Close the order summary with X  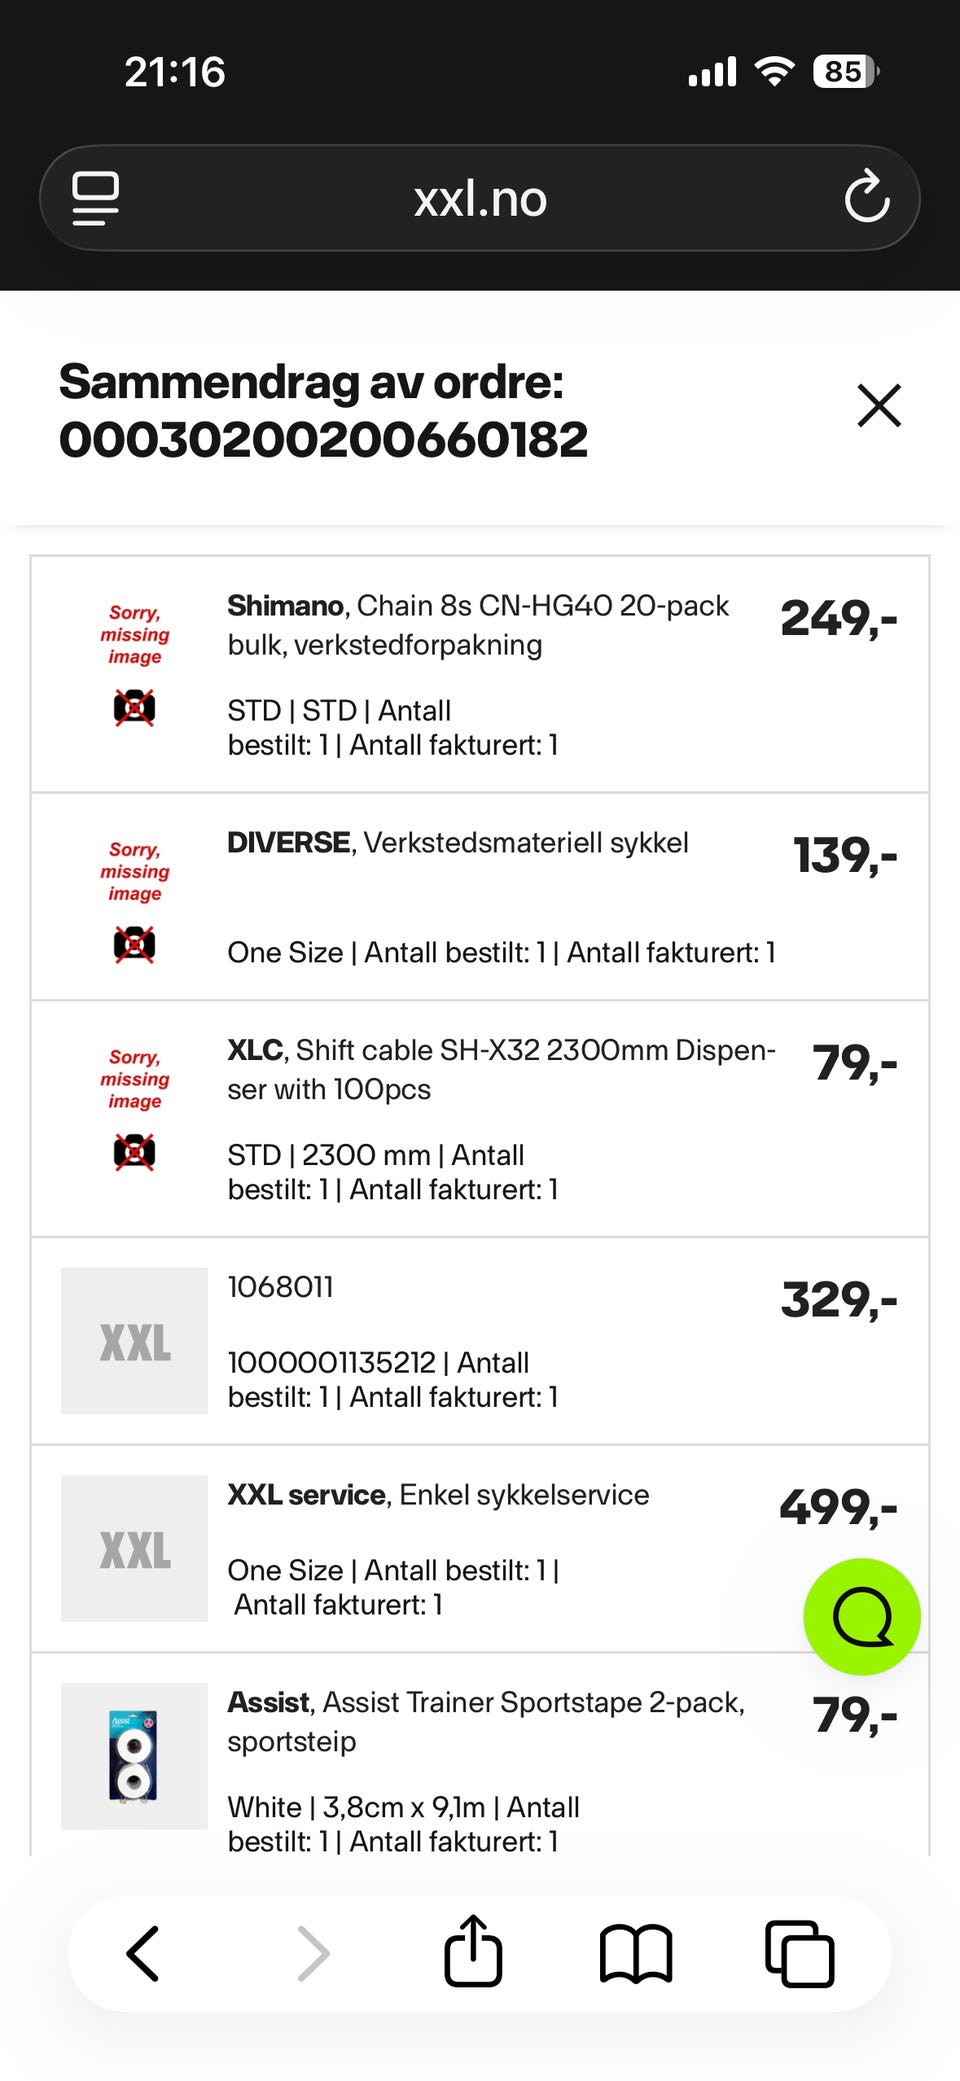(x=879, y=405)
